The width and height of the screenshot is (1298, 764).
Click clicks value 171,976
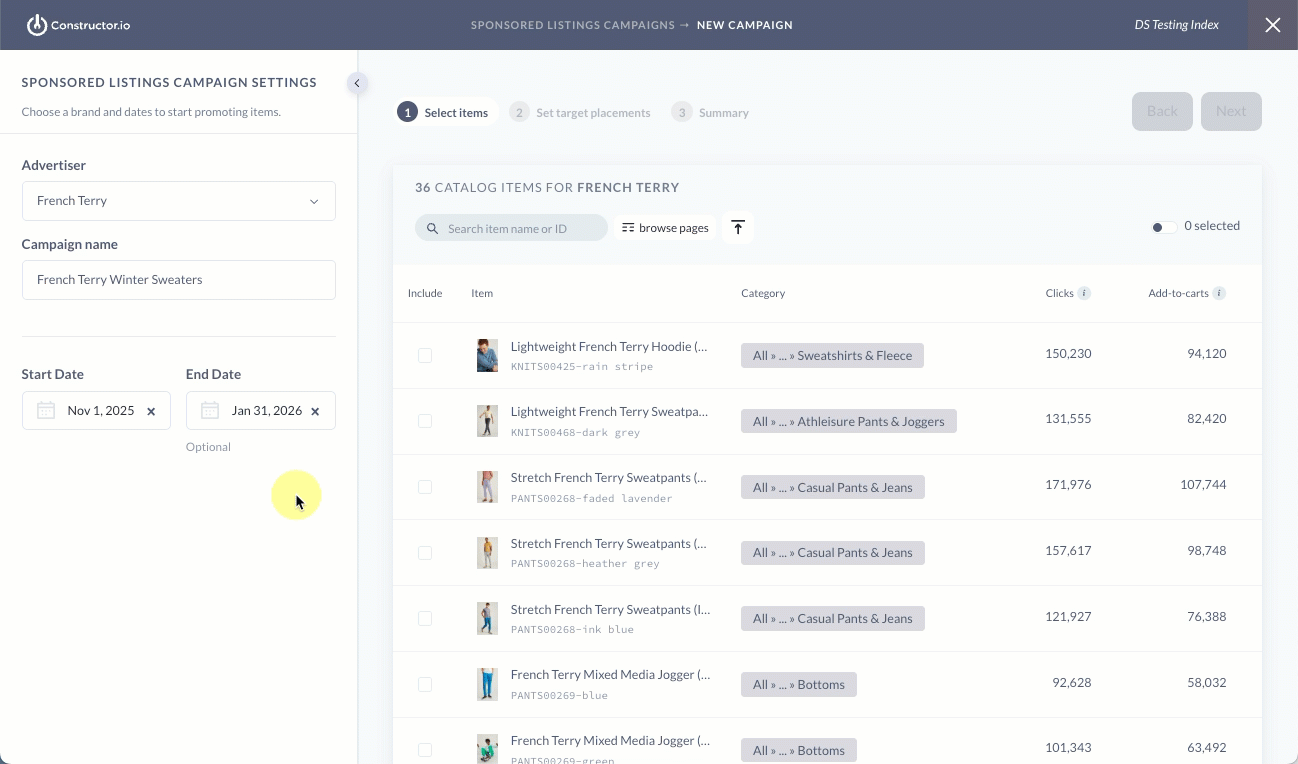(1068, 485)
